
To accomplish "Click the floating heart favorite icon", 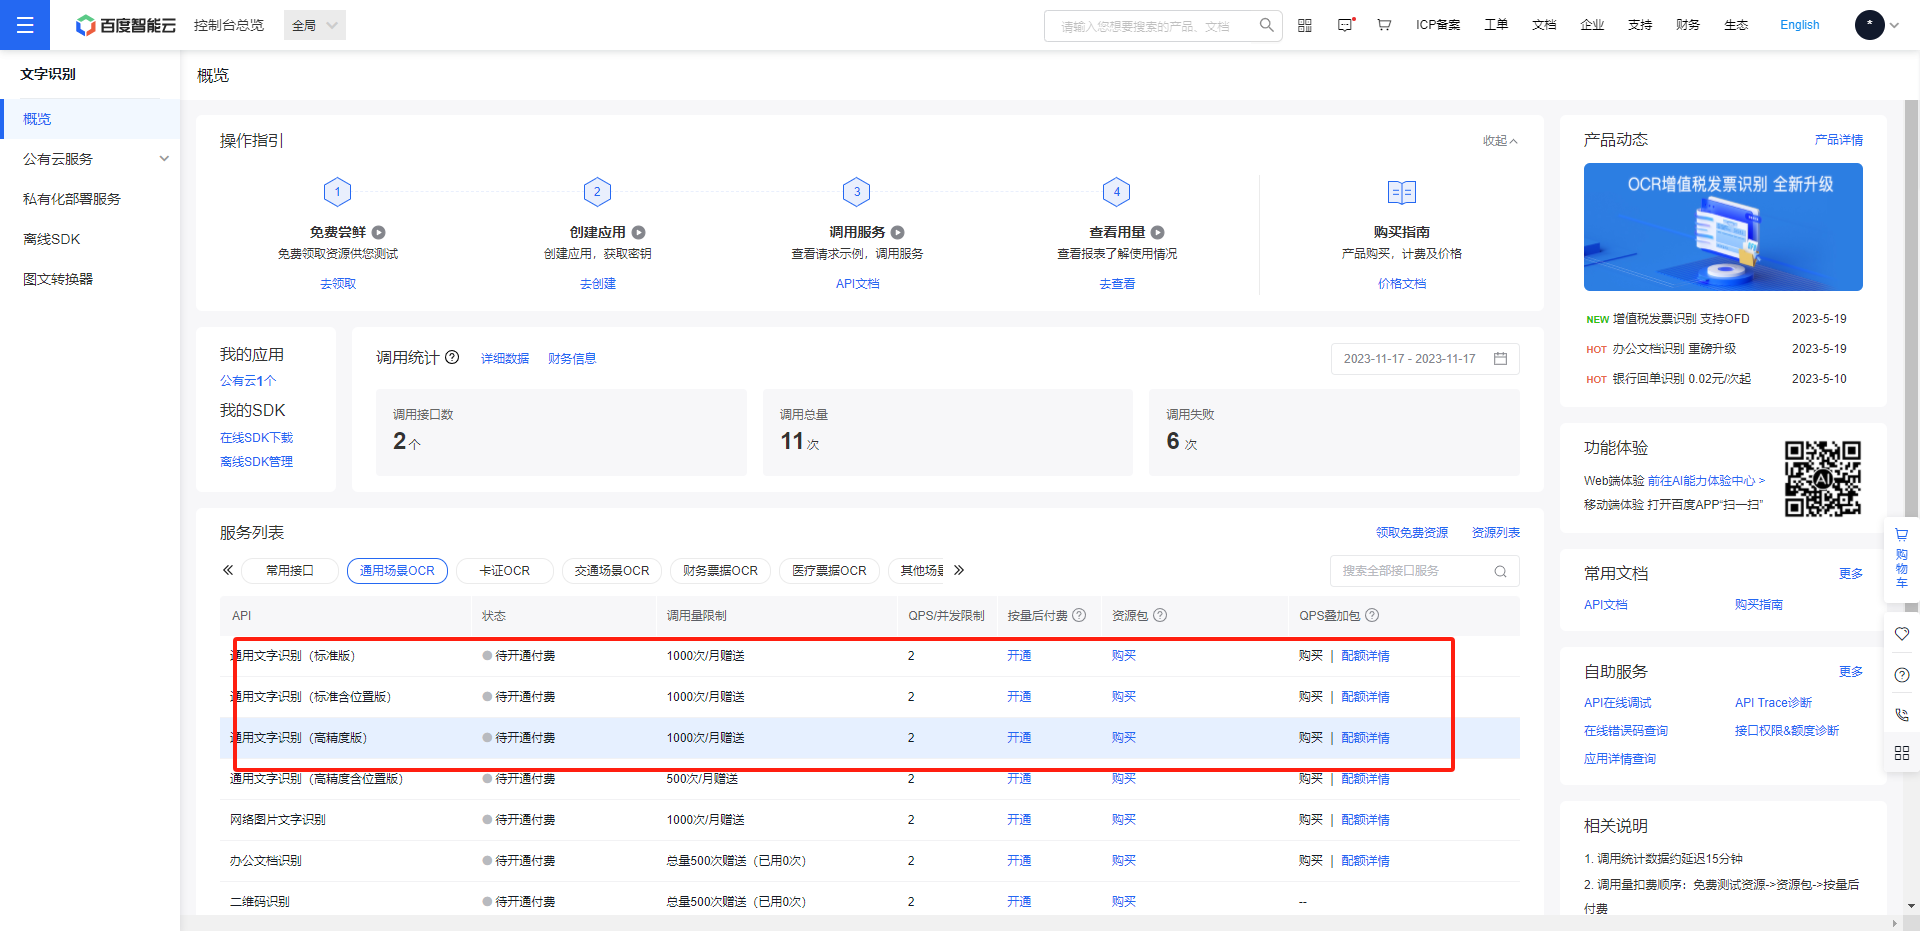I will tap(1902, 634).
